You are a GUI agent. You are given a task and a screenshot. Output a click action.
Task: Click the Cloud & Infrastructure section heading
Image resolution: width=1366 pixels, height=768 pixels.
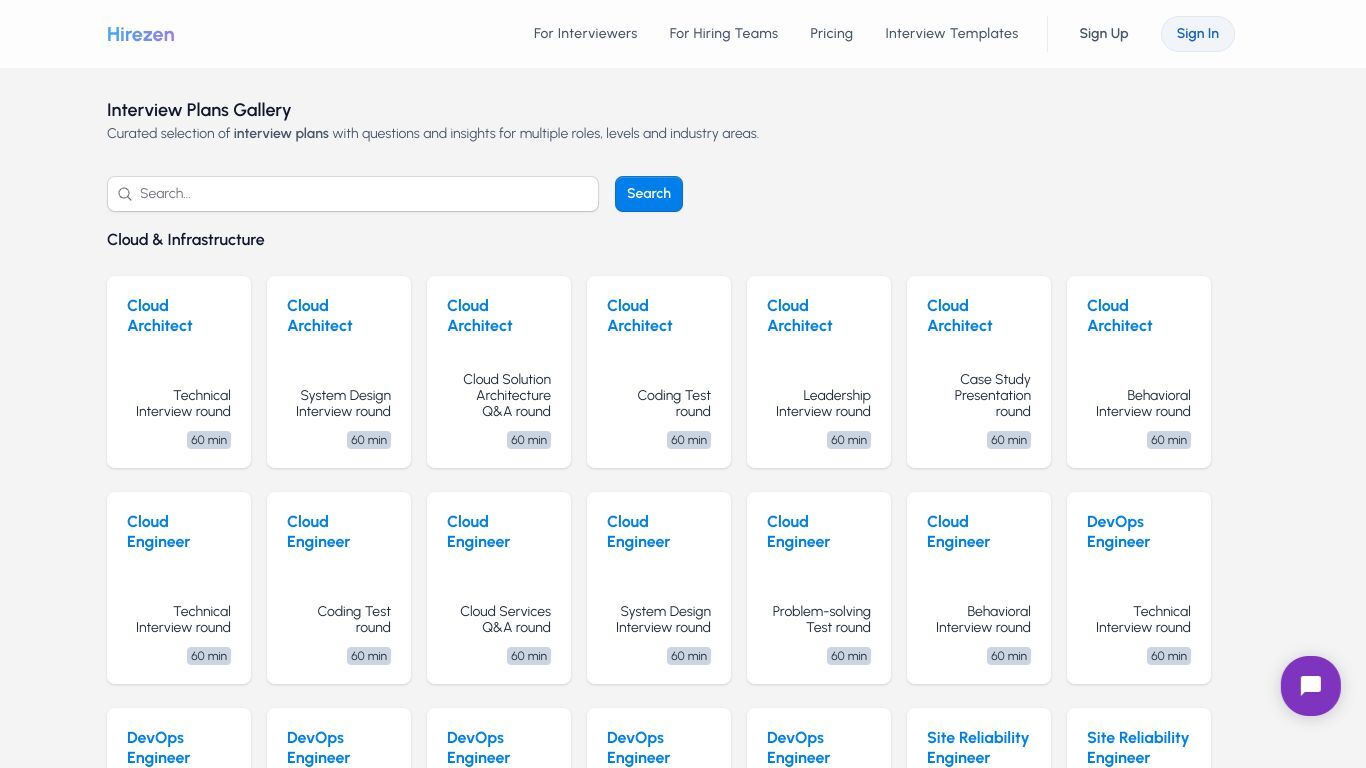point(186,240)
